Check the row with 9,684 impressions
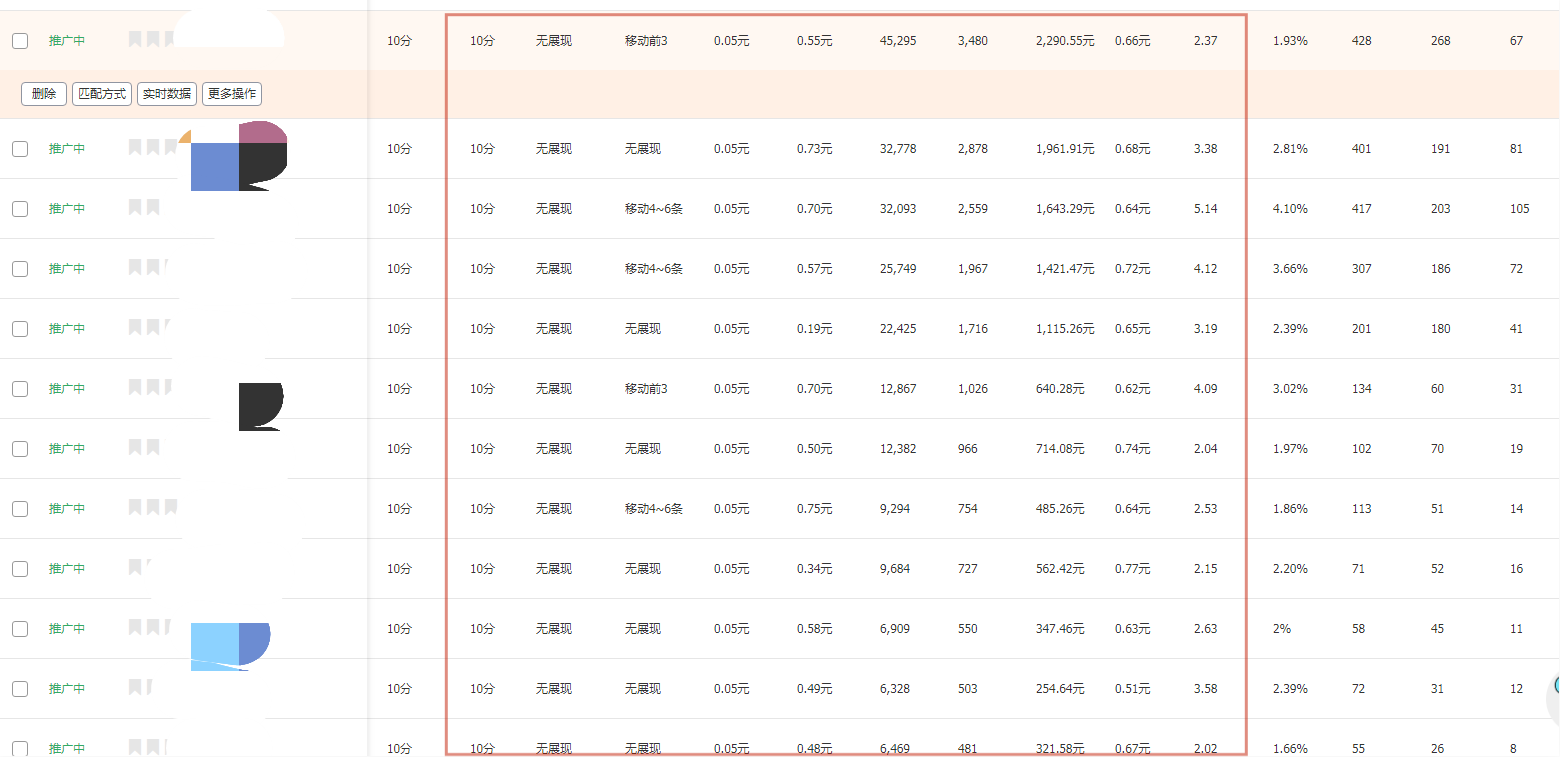Screen dimensions: 1560x757 coord(20,569)
